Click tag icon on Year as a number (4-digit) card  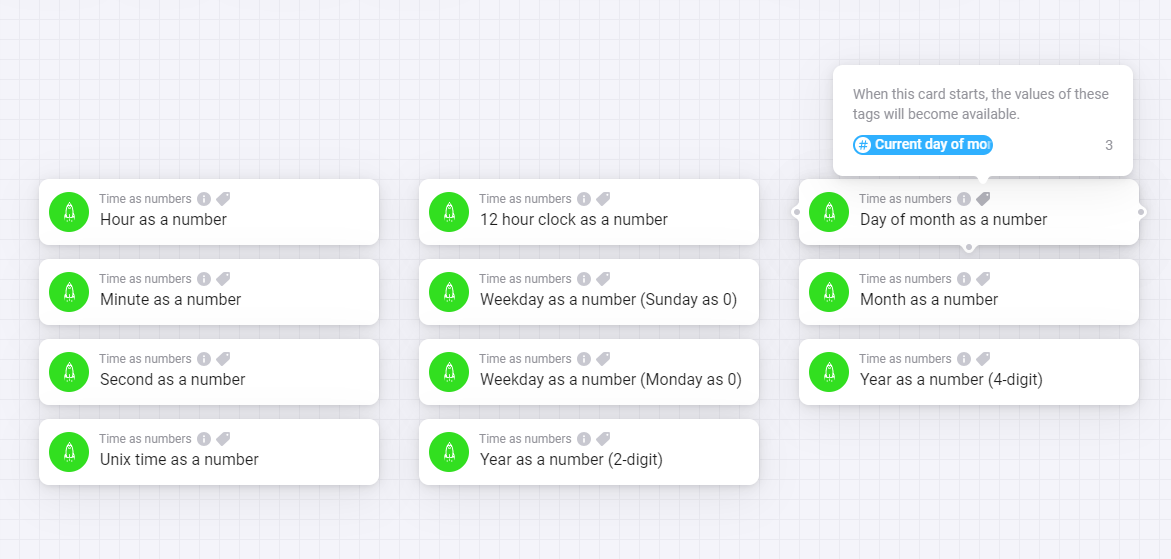pyautogui.click(x=983, y=359)
